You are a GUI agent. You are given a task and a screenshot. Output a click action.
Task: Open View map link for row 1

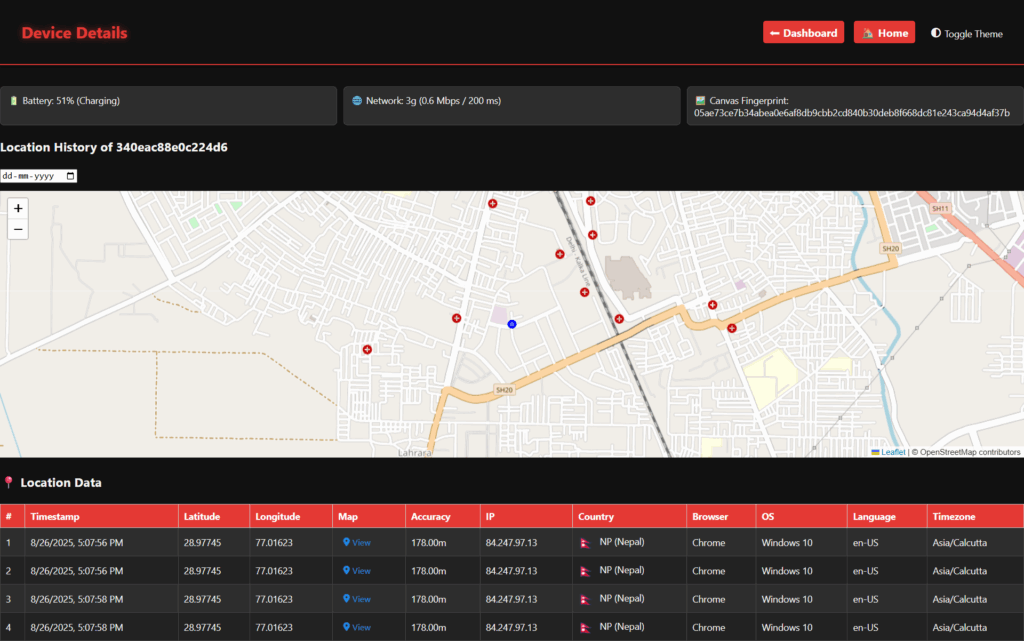[356, 543]
